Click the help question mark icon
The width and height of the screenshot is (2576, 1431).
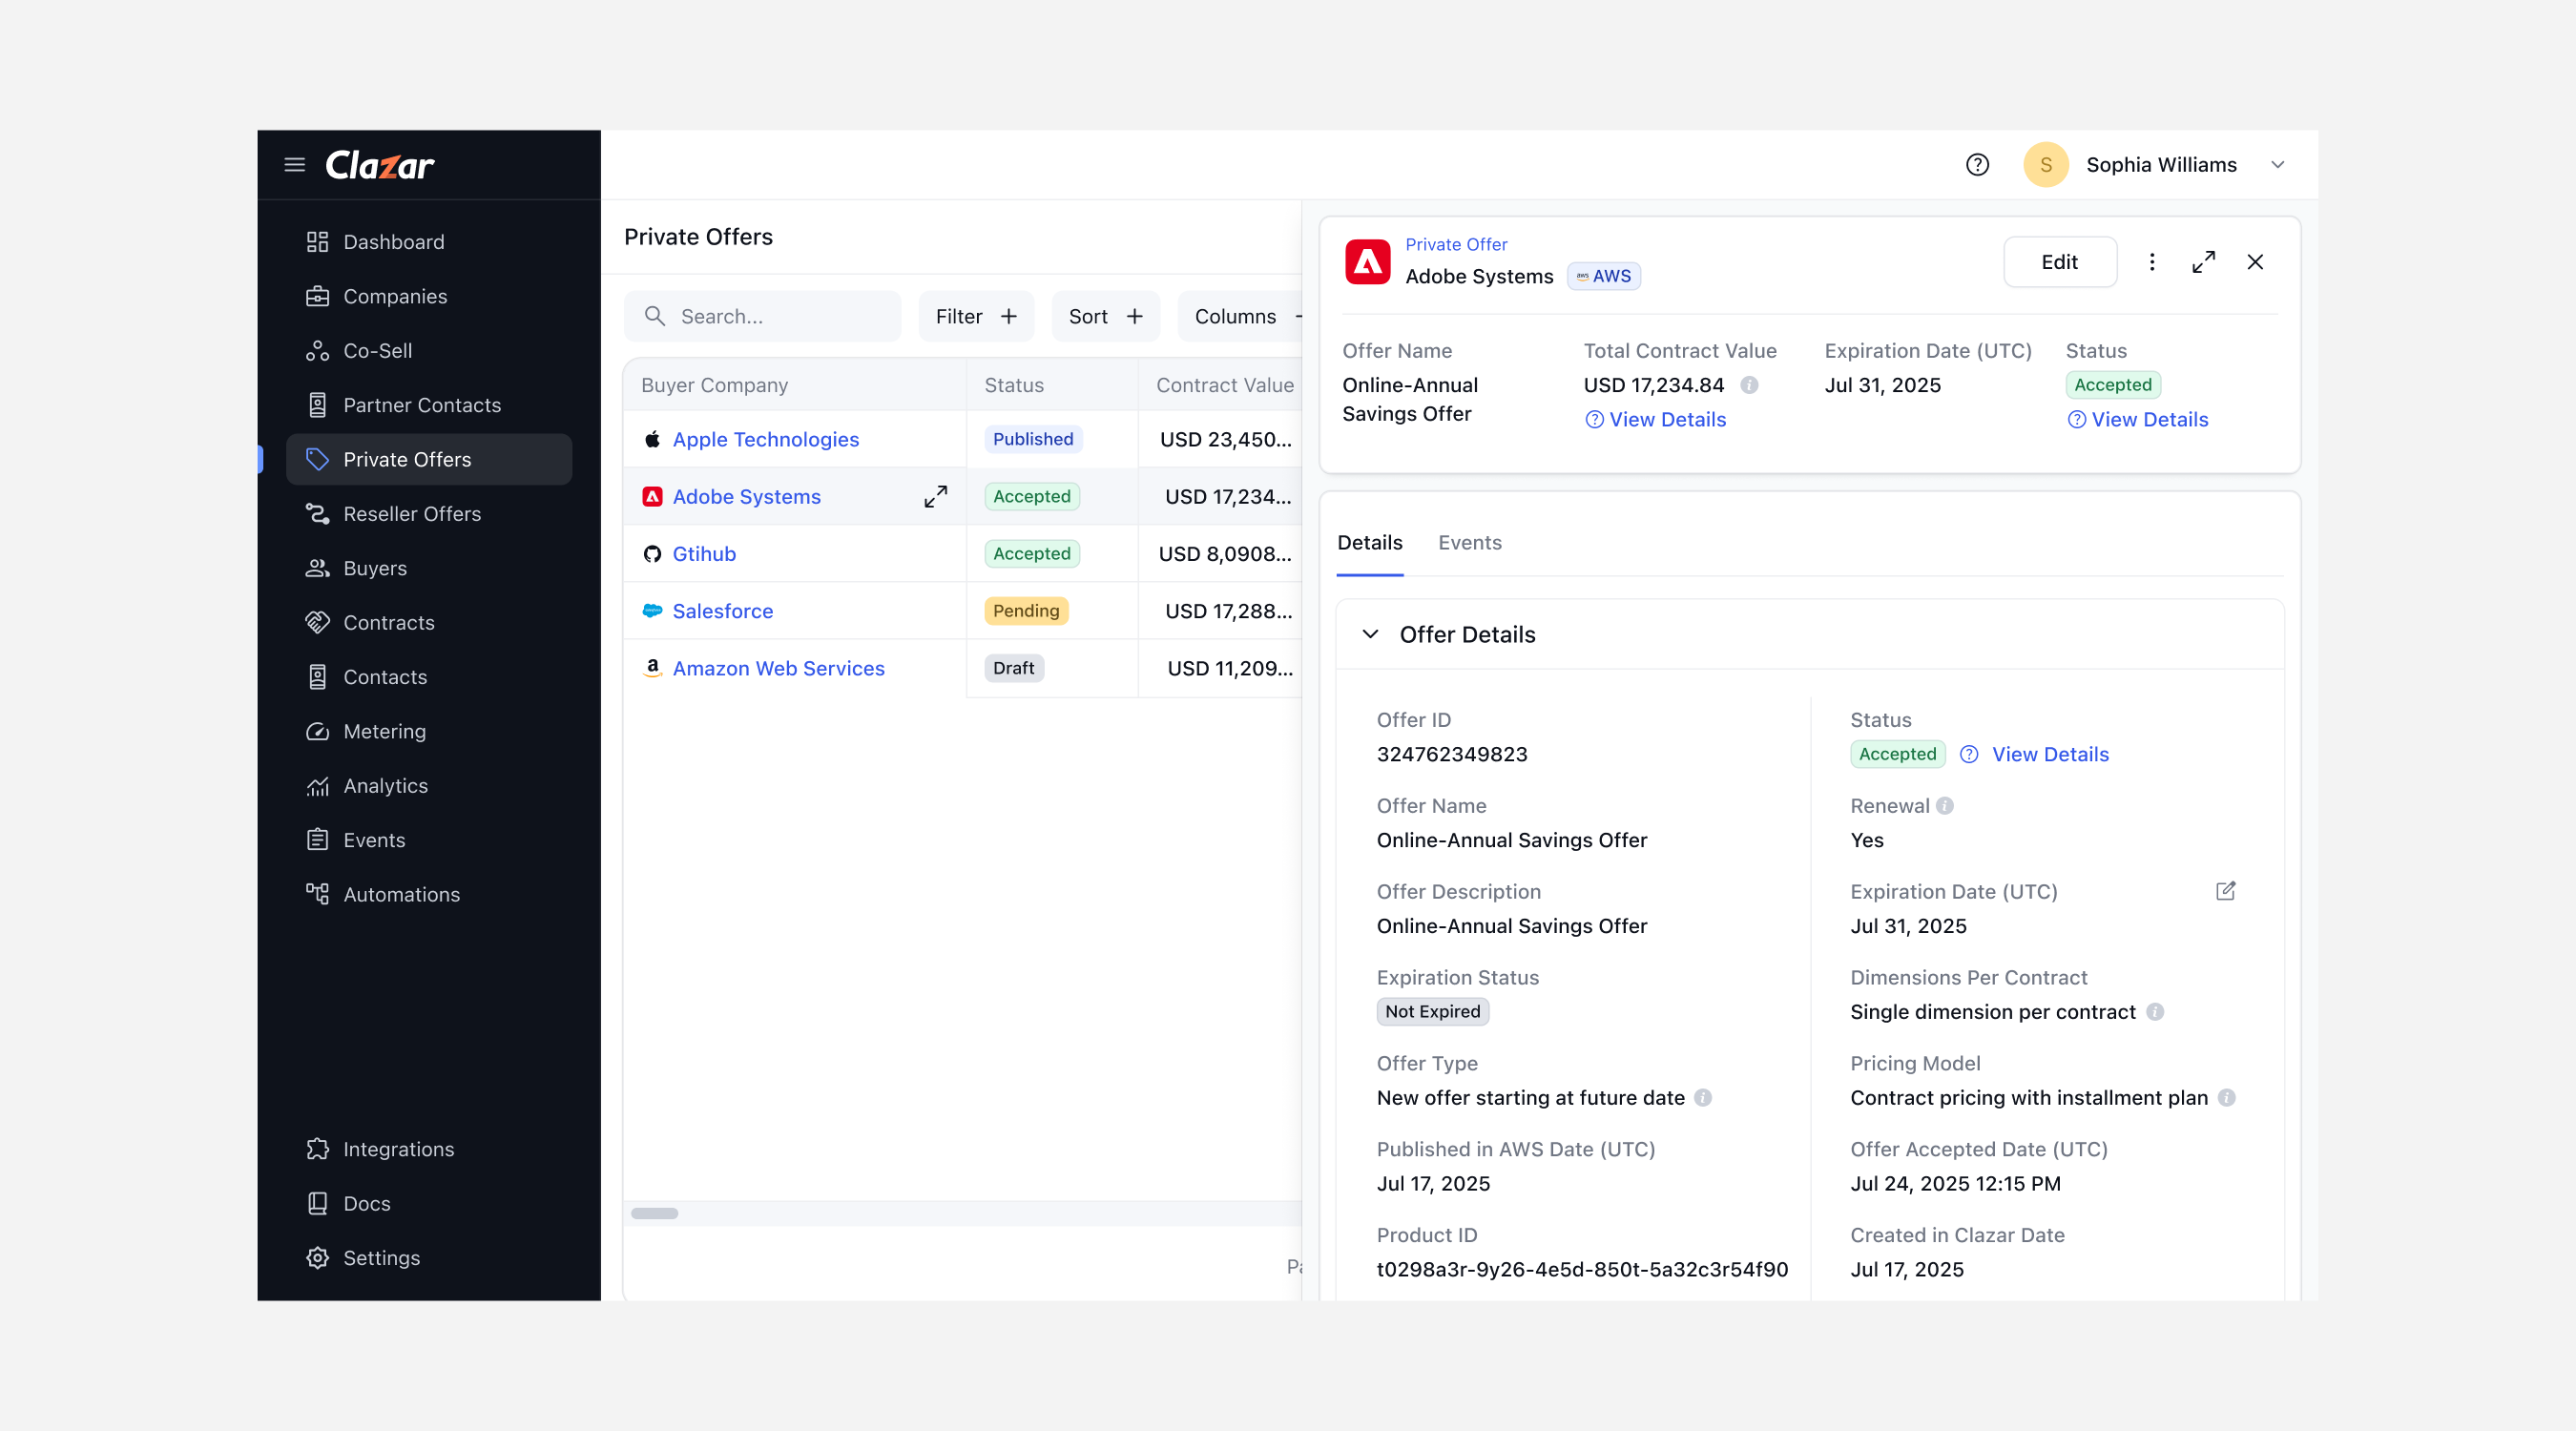1977,165
